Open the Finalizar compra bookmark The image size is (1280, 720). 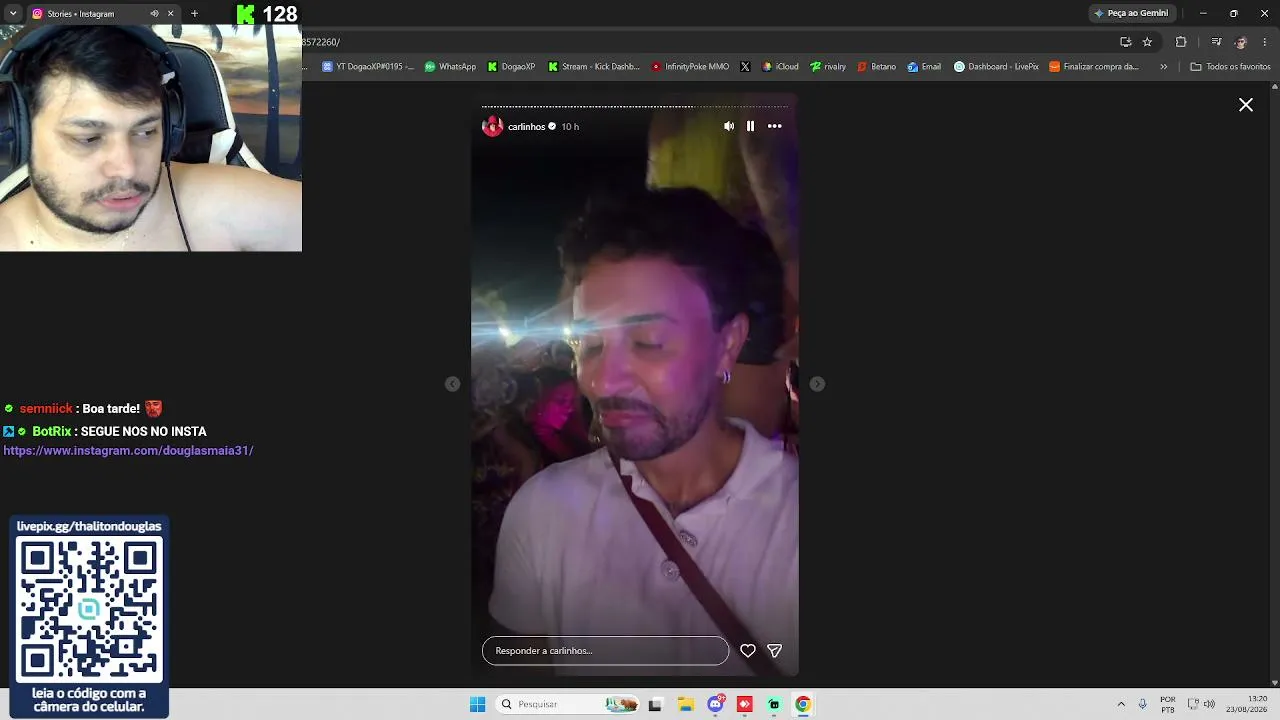pyautogui.click(x=1094, y=67)
